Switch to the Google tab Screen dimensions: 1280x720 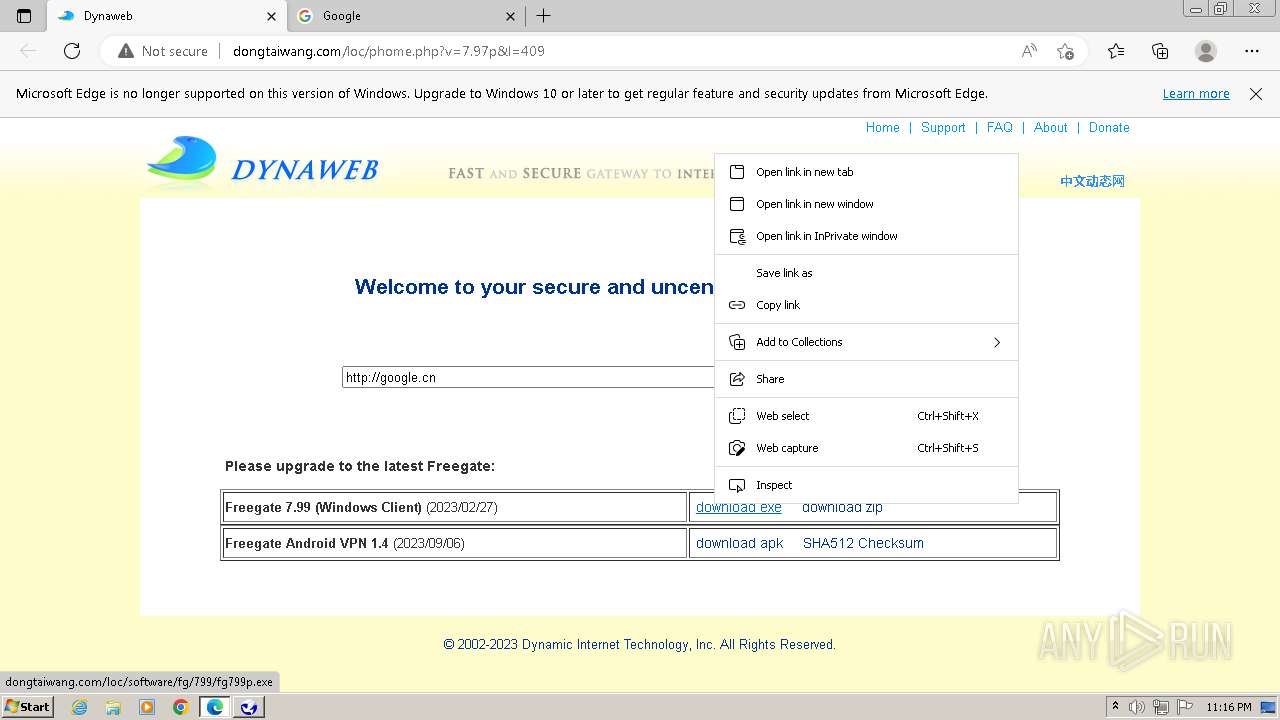[x=405, y=16]
